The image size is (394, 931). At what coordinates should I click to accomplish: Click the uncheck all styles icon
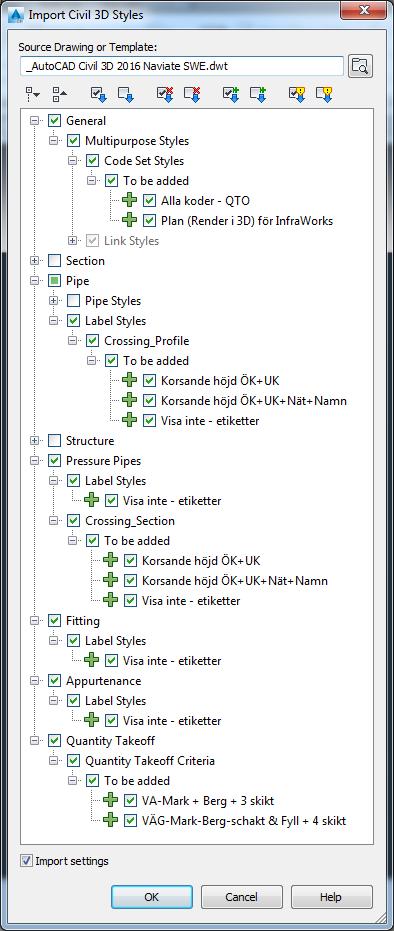[126, 94]
